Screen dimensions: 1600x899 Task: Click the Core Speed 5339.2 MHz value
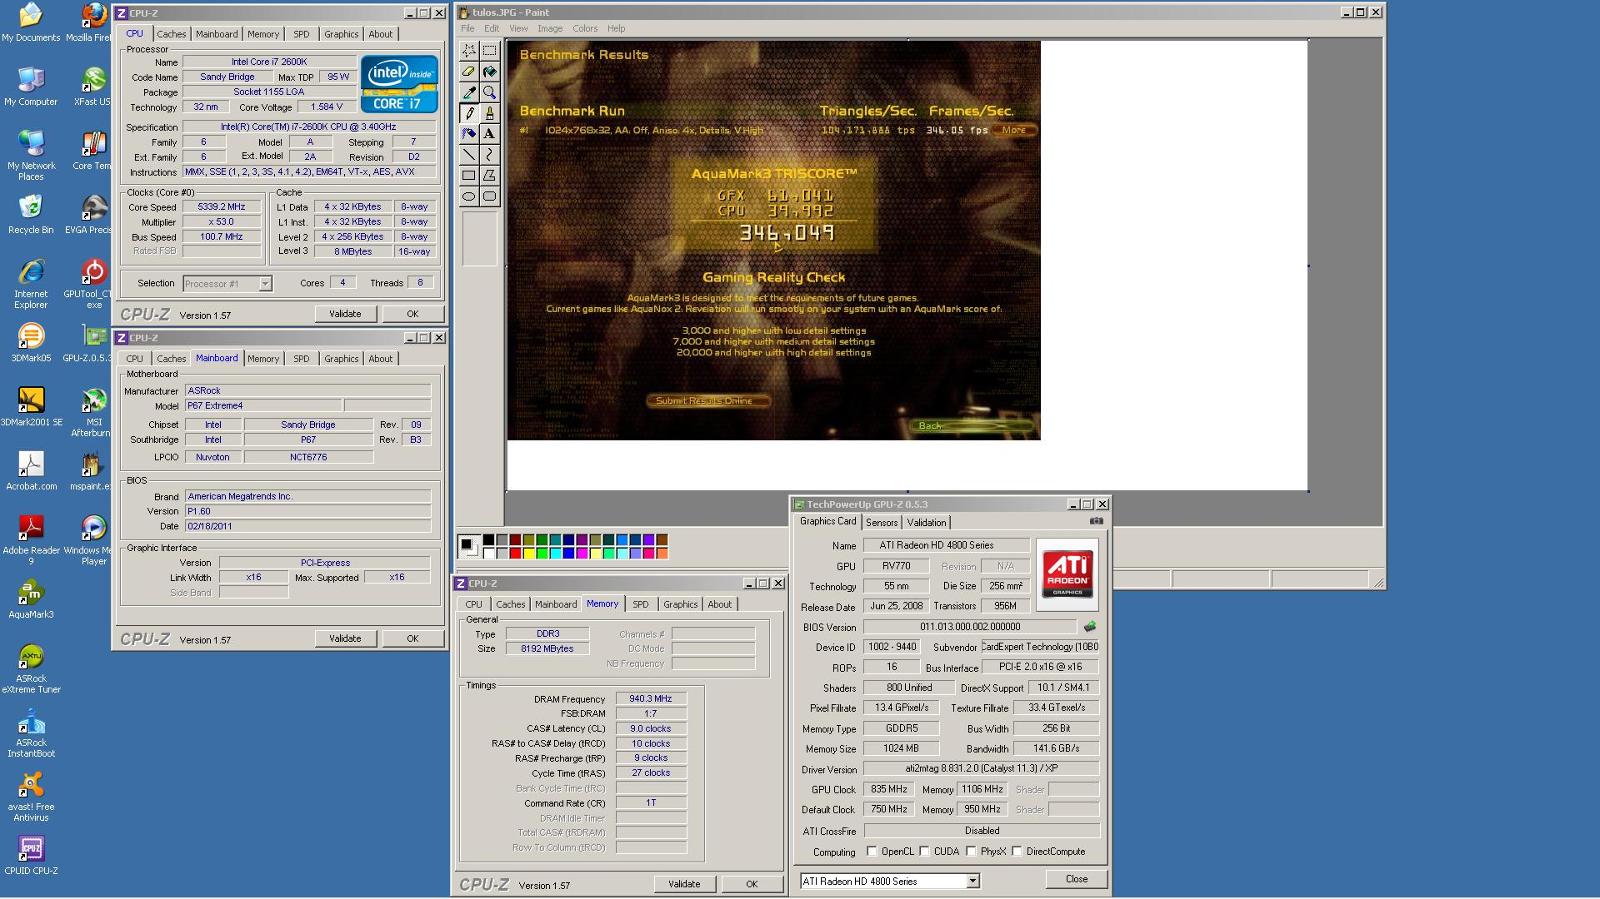click(x=221, y=207)
